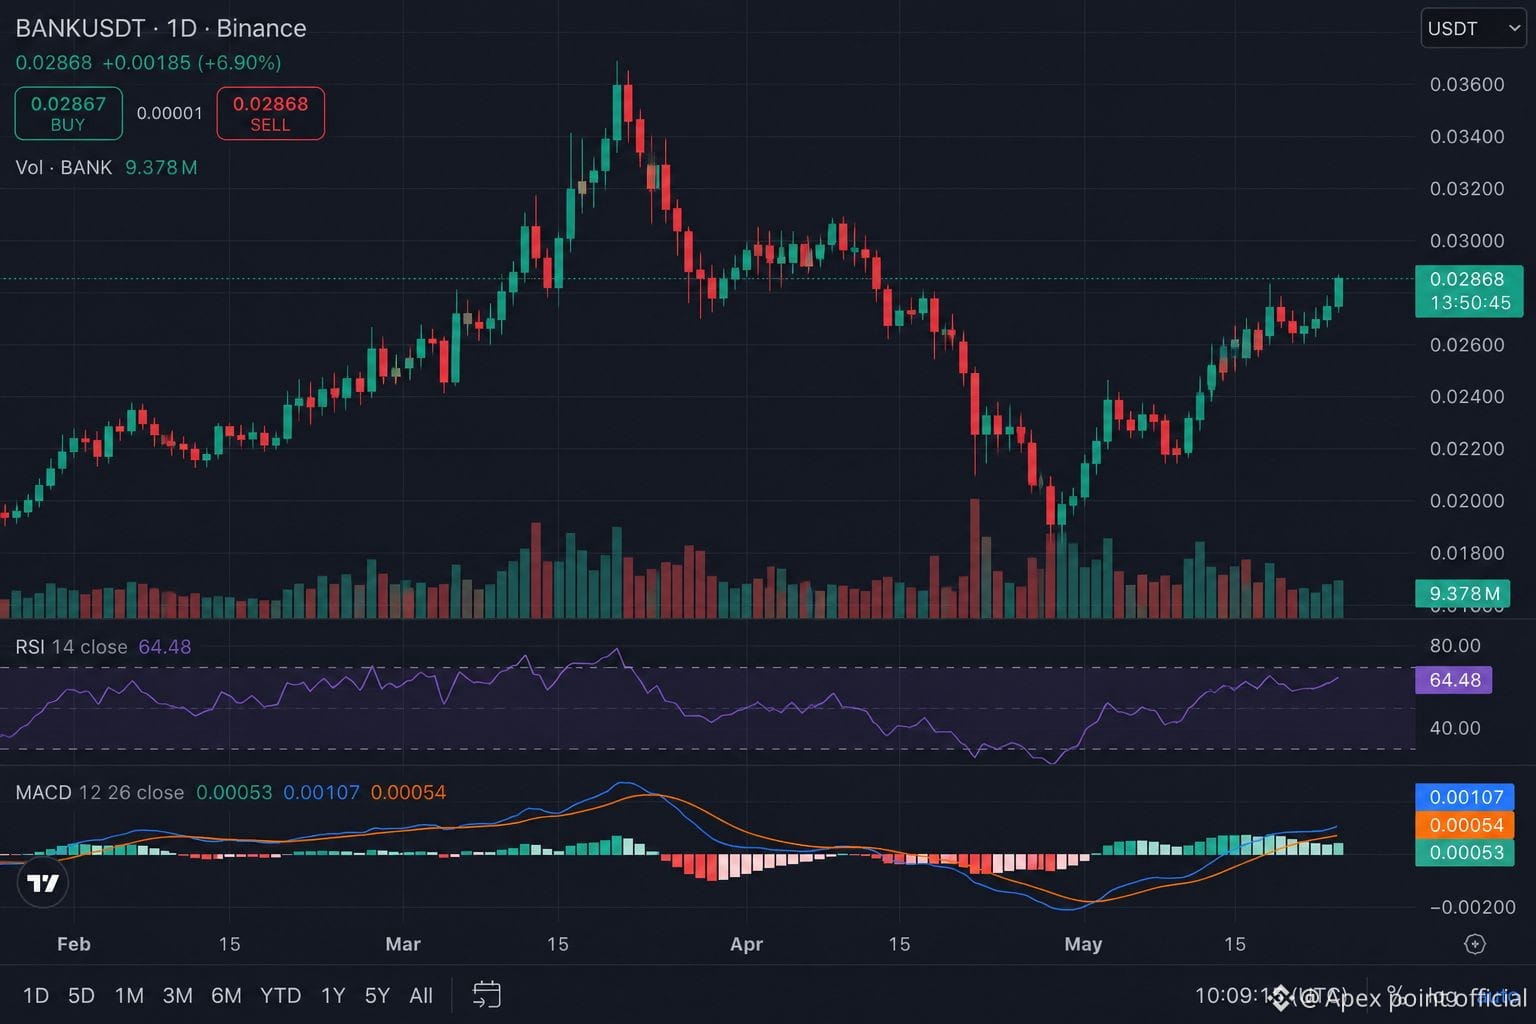
Task: Click the 40.00 RSI axis label
Action: click(x=1455, y=728)
